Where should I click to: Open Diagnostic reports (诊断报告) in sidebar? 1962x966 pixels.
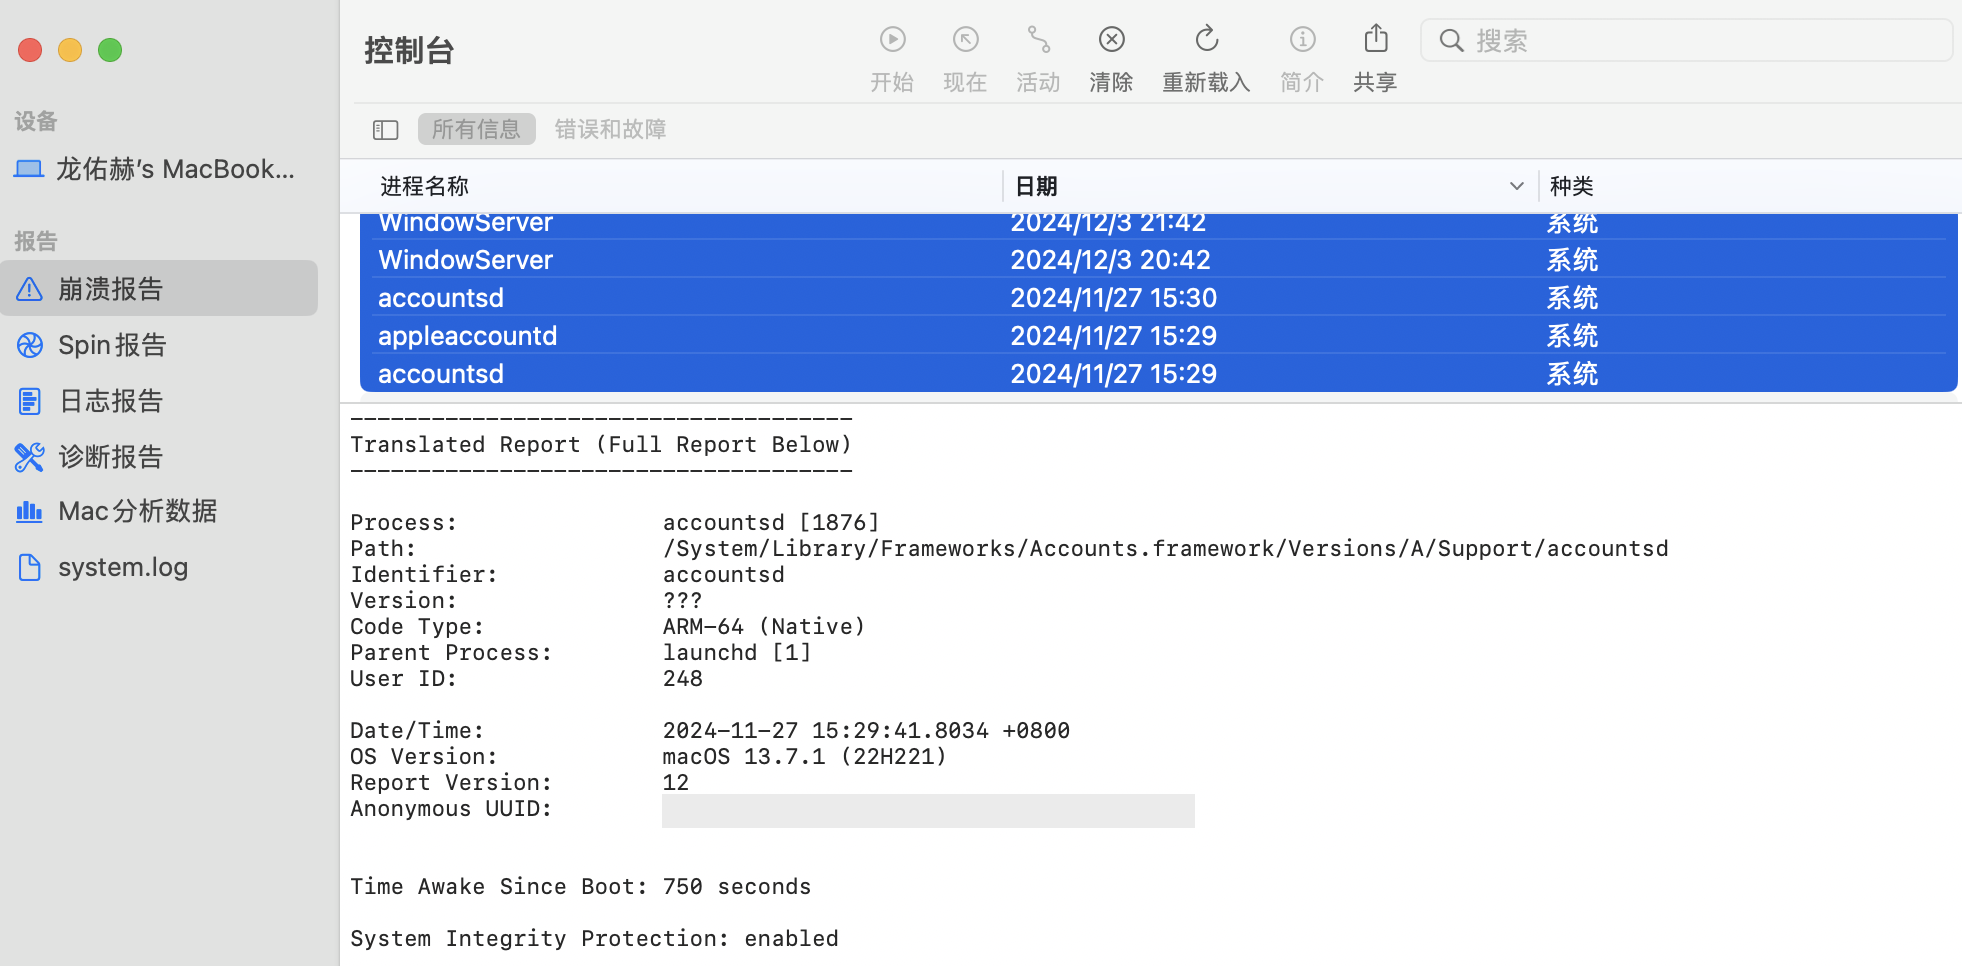(110, 457)
